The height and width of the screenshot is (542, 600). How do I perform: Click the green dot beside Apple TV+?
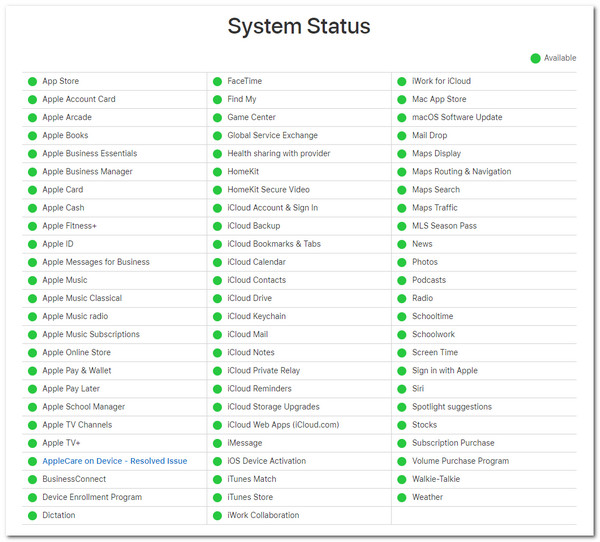pos(33,443)
